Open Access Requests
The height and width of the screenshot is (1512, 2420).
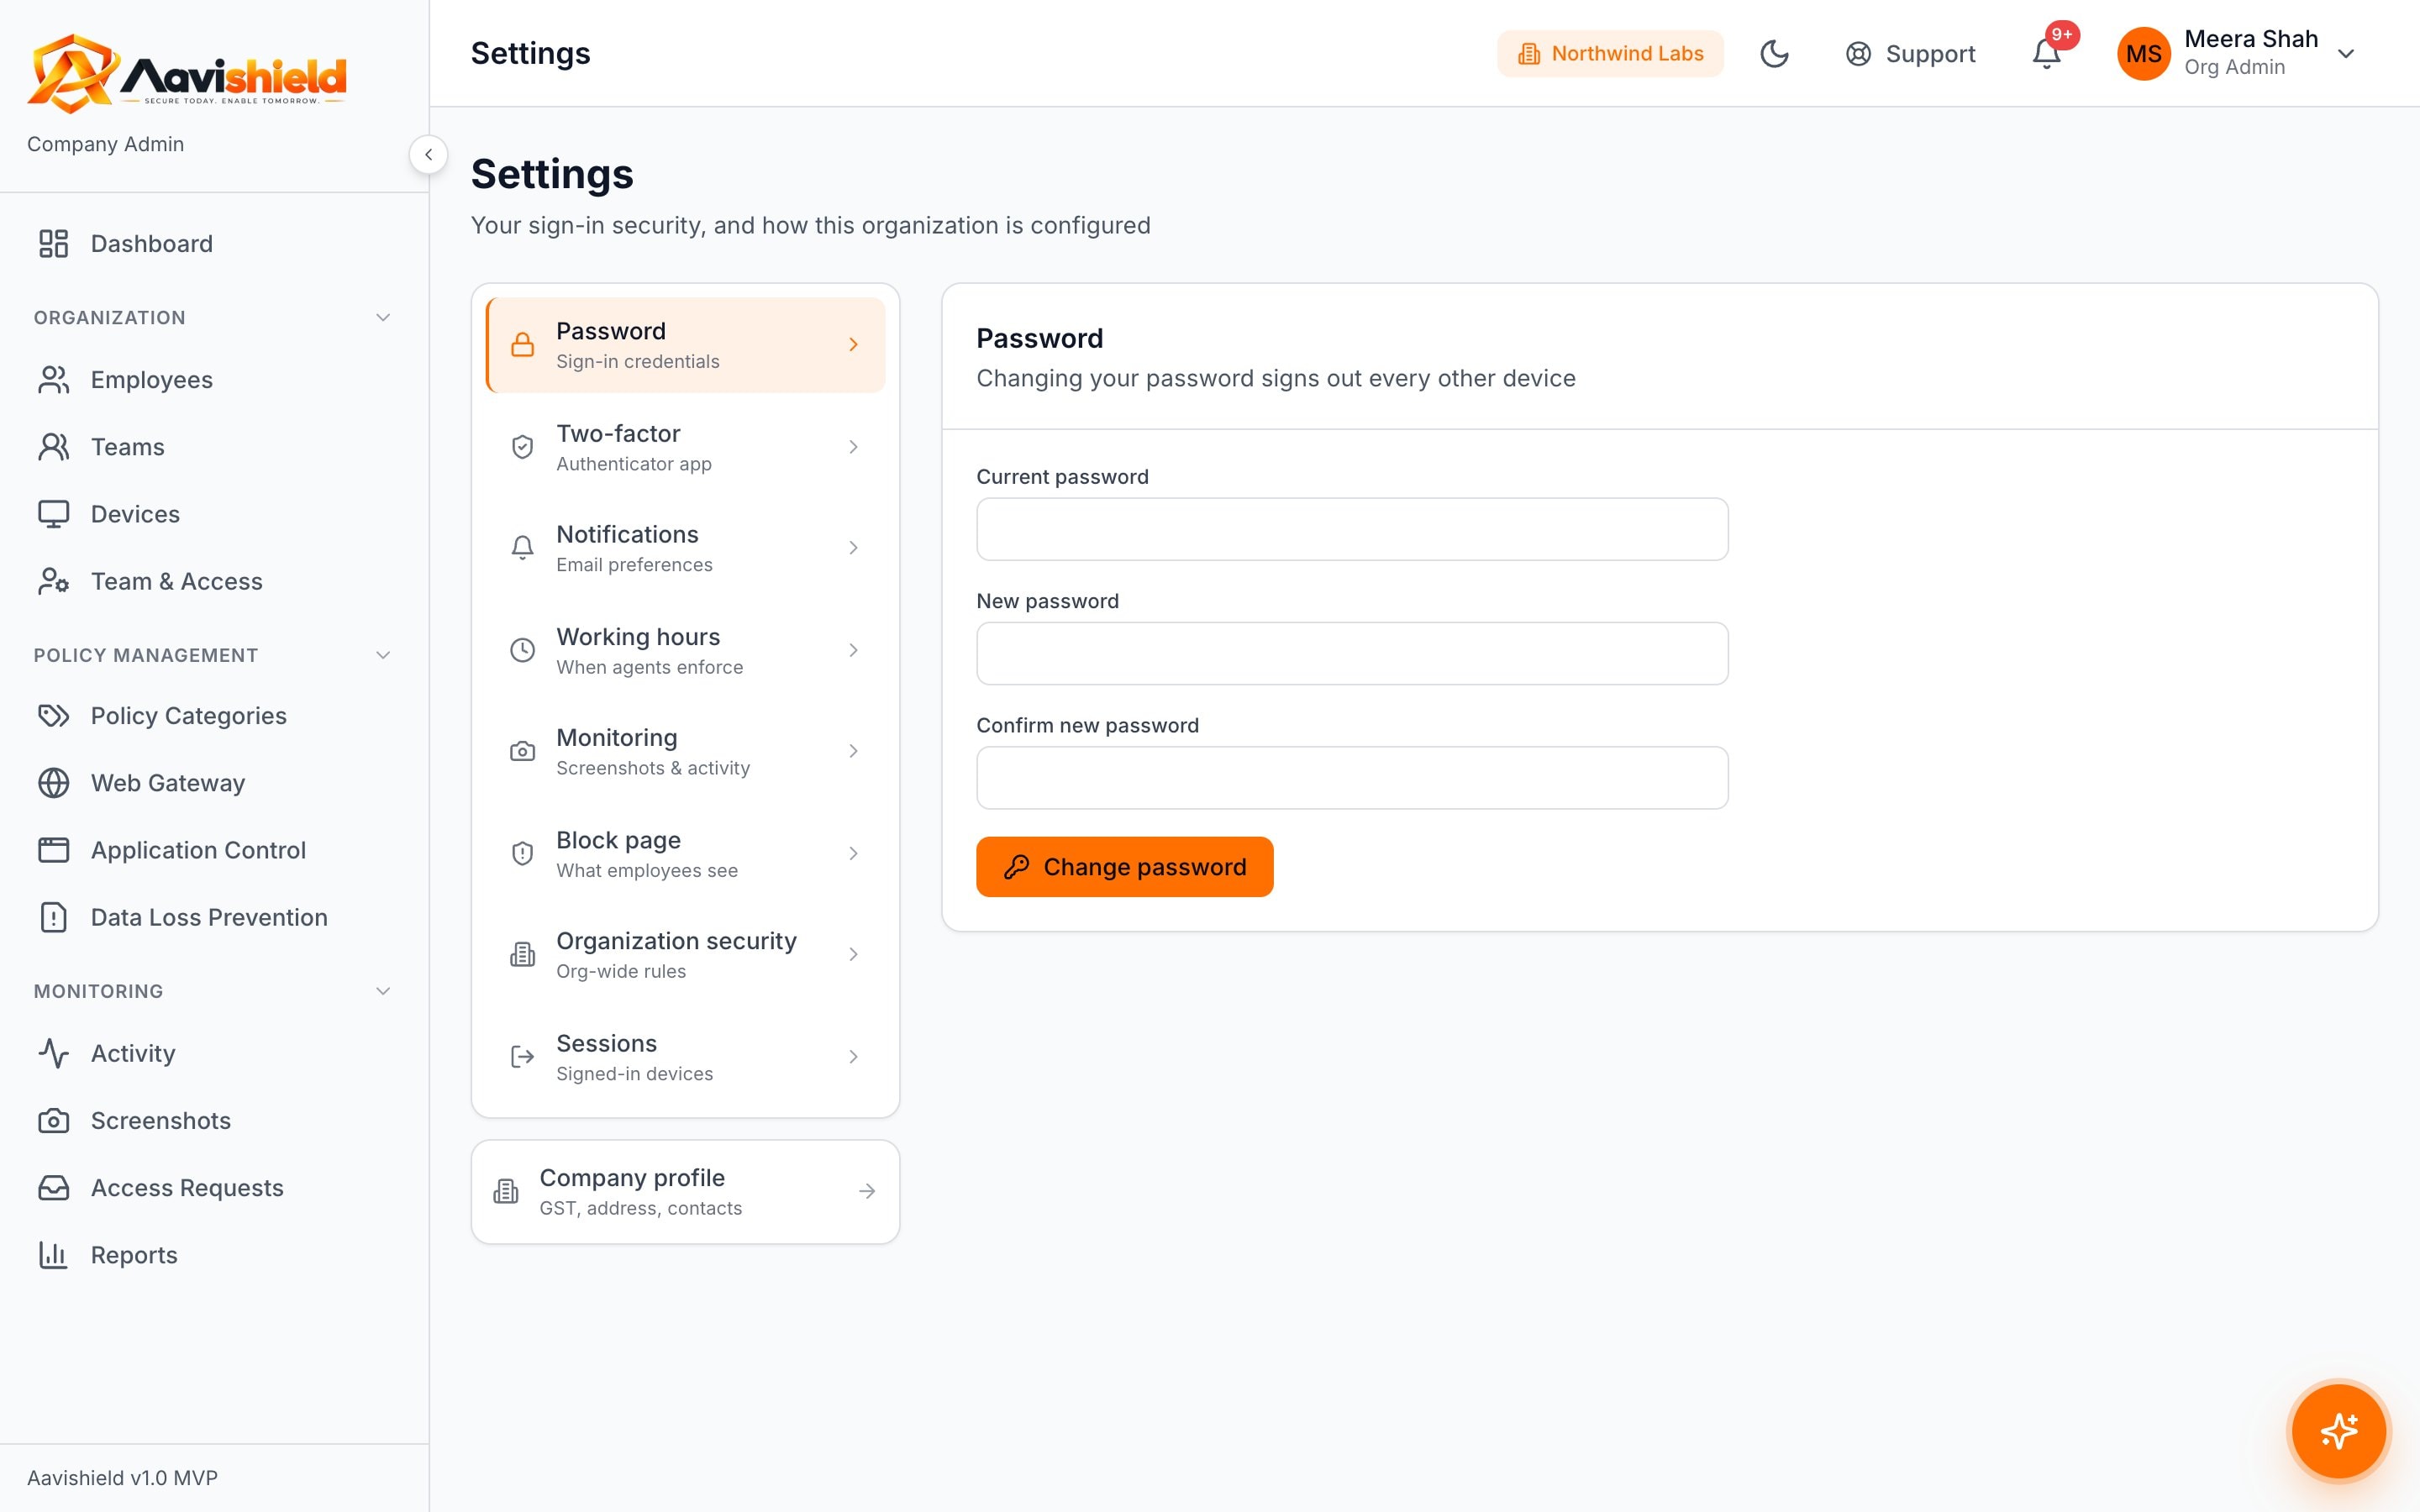coord(214,1188)
